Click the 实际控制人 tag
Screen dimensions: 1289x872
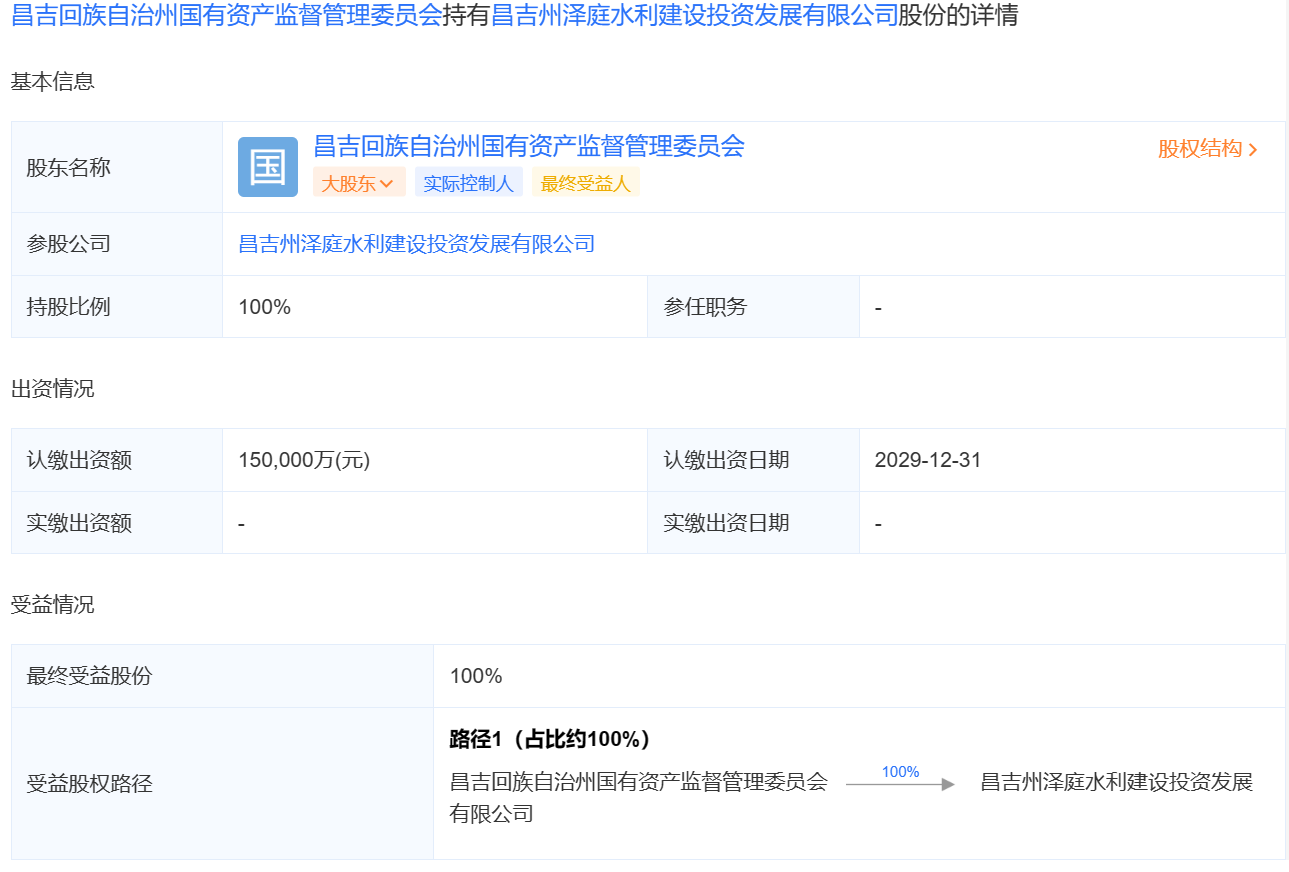click(x=468, y=184)
